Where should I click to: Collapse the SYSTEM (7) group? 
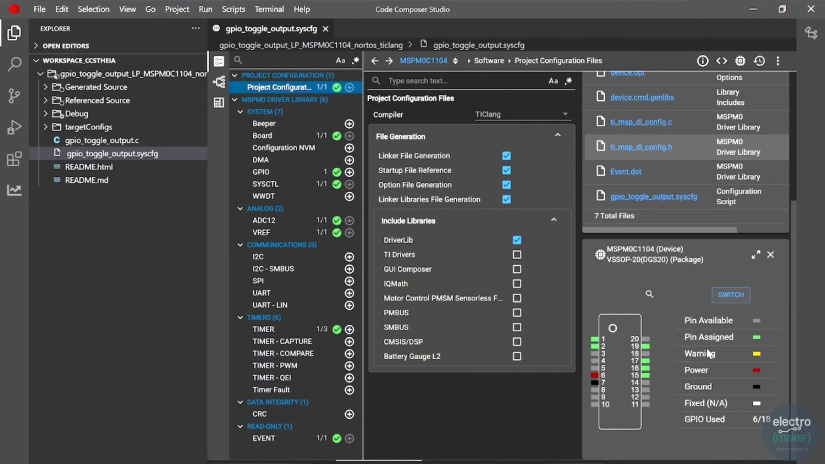240,112
